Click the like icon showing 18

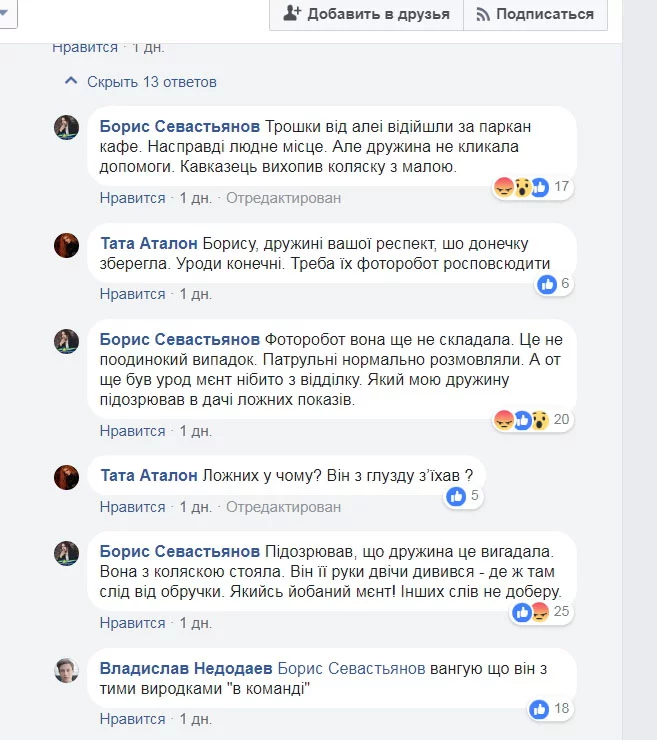pyautogui.click(x=539, y=709)
